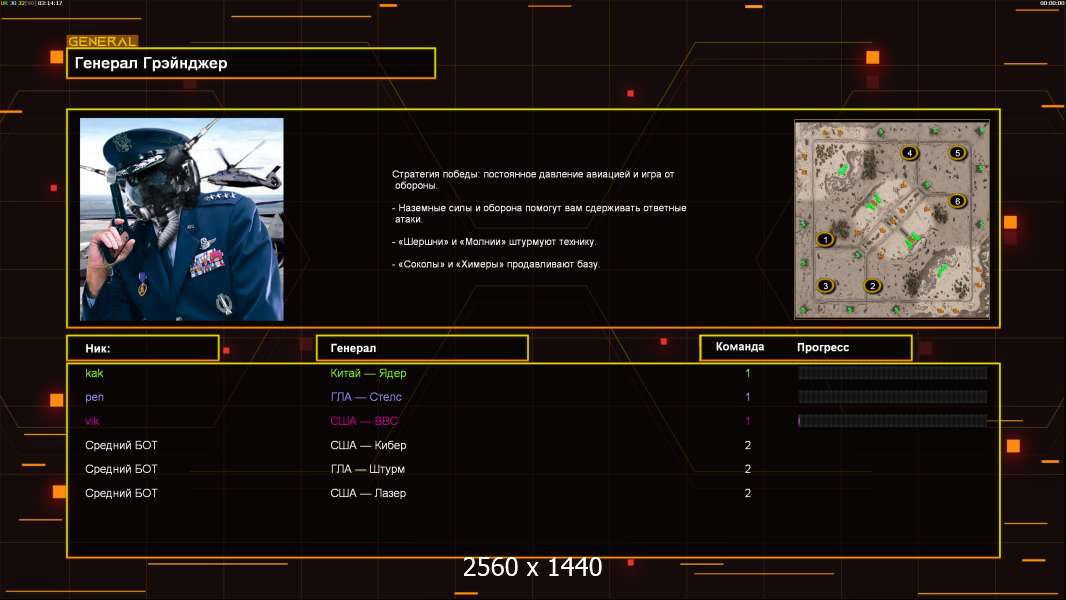
Task: Click team number 2 in the ГЛА — Штурм row
Action: coord(748,469)
